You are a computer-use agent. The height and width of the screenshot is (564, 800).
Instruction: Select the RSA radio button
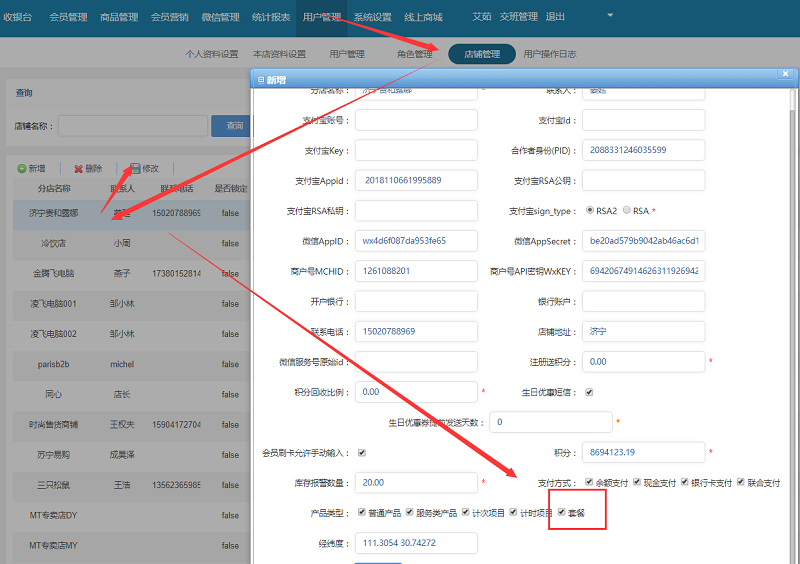point(627,211)
